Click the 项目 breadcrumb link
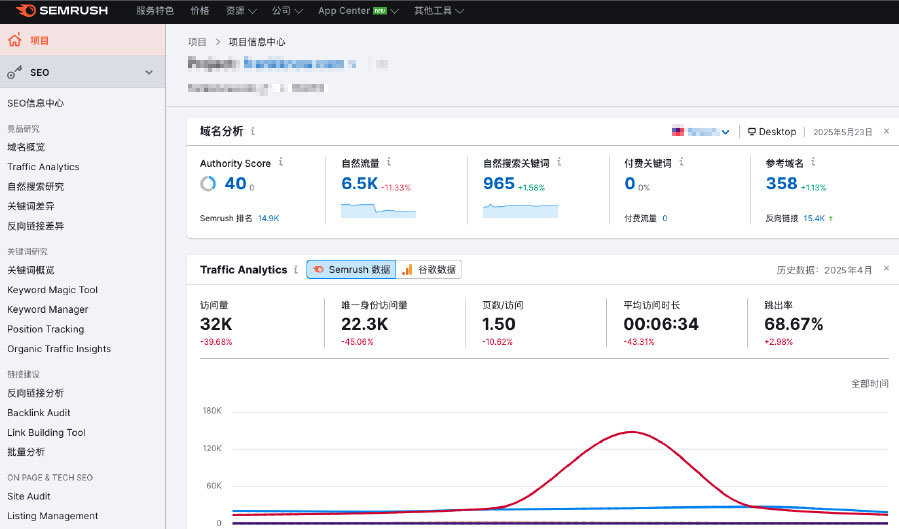899x529 pixels. [x=197, y=42]
